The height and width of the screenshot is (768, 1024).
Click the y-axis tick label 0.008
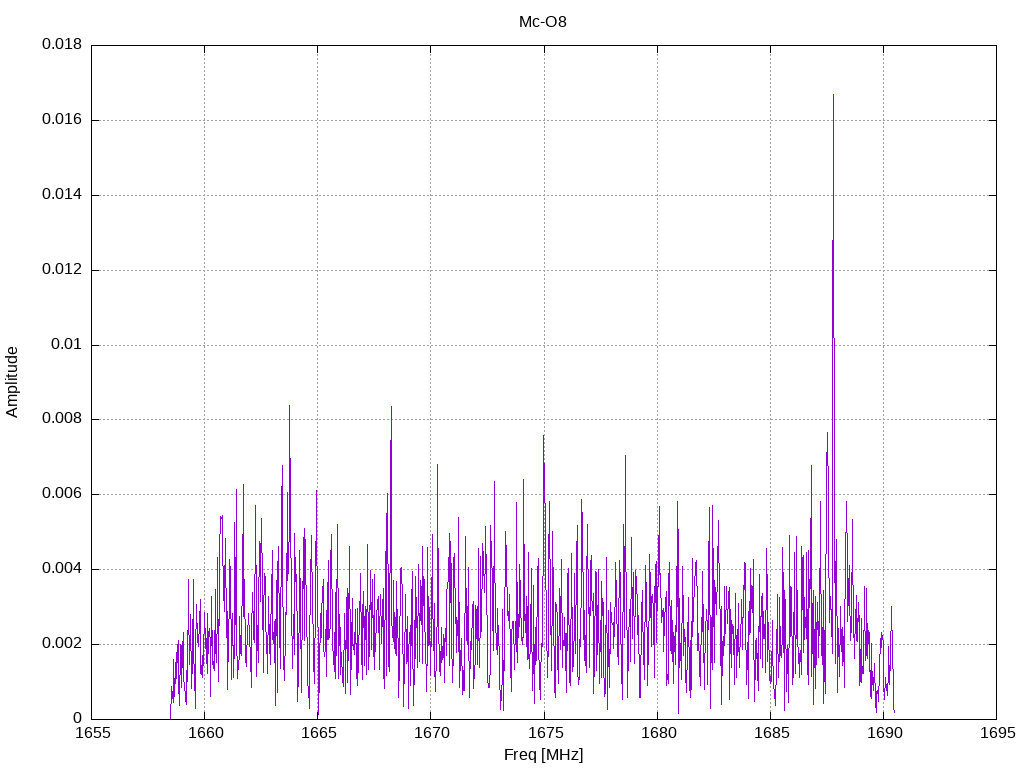tap(62, 419)
